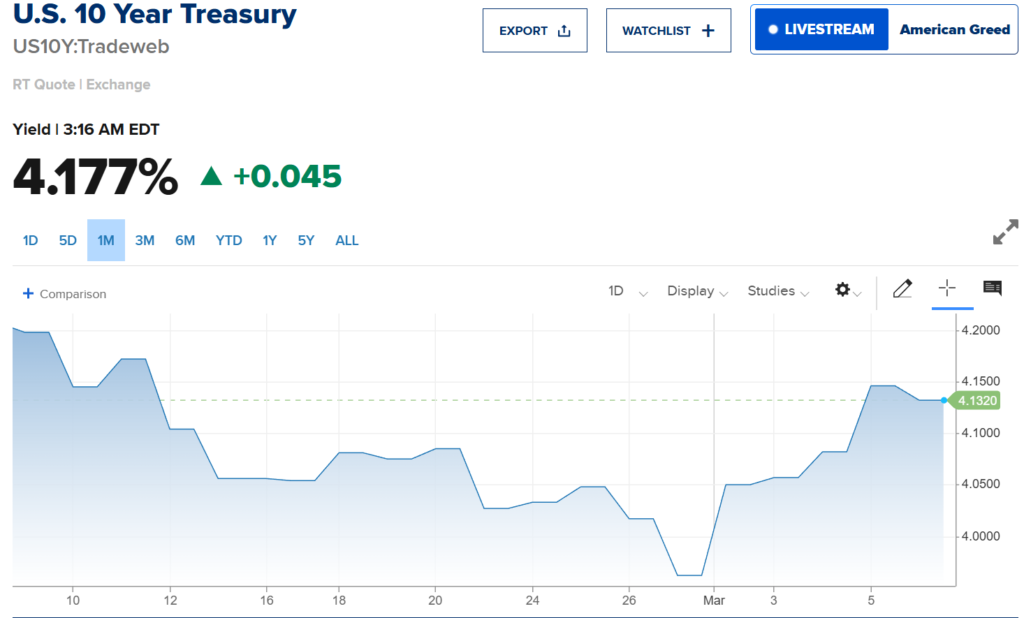
Task: Expand the 1D interval dropdown
Action: pyautogui.click(x=627, y=291)
